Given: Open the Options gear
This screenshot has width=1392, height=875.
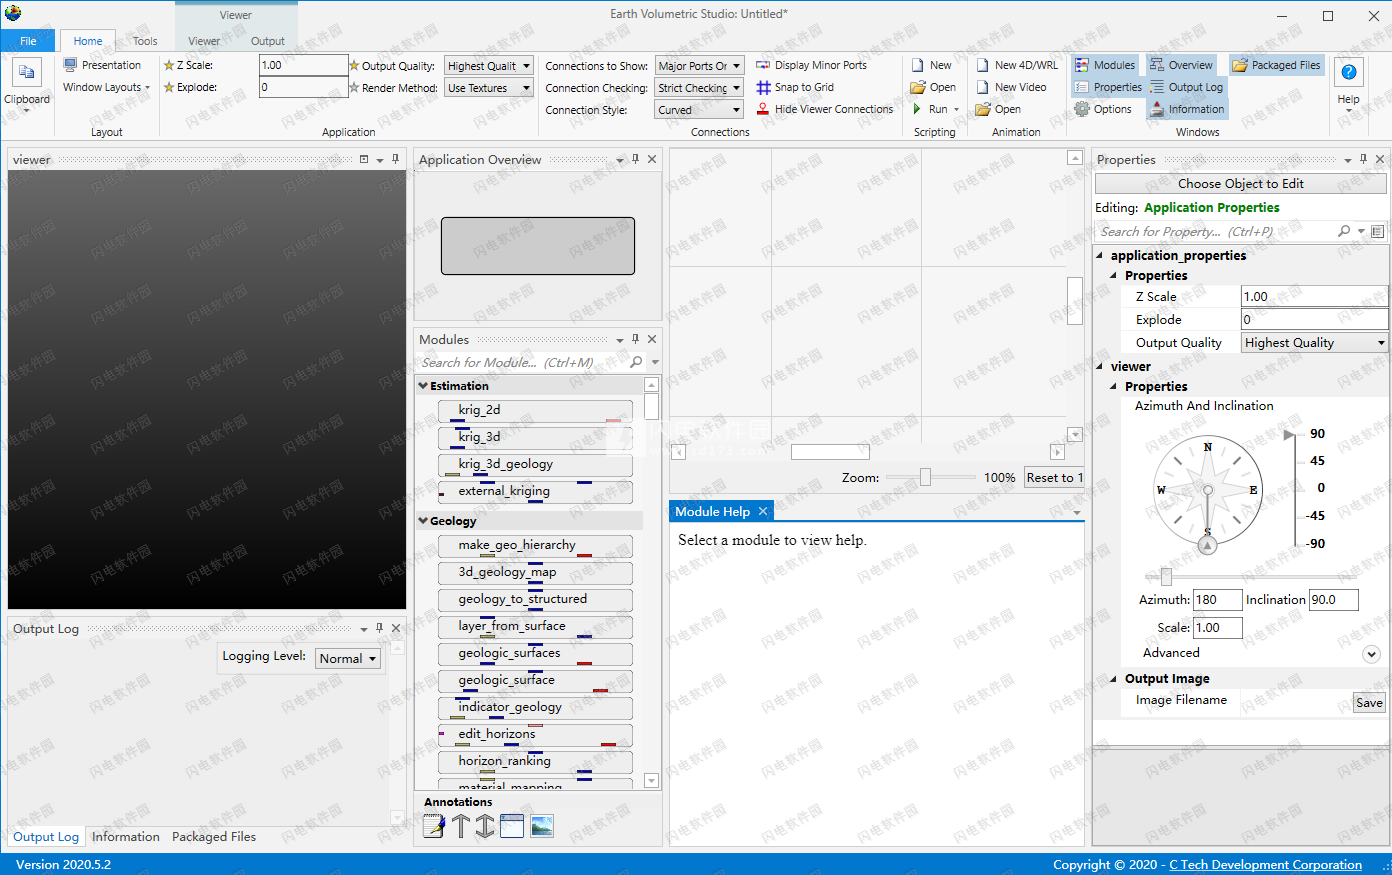Looking at the screenshot, I should (1082, 109).
